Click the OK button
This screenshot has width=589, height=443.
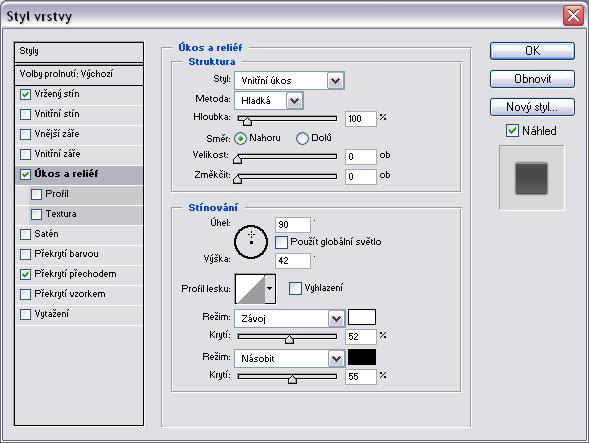click(x=532, y=51)
